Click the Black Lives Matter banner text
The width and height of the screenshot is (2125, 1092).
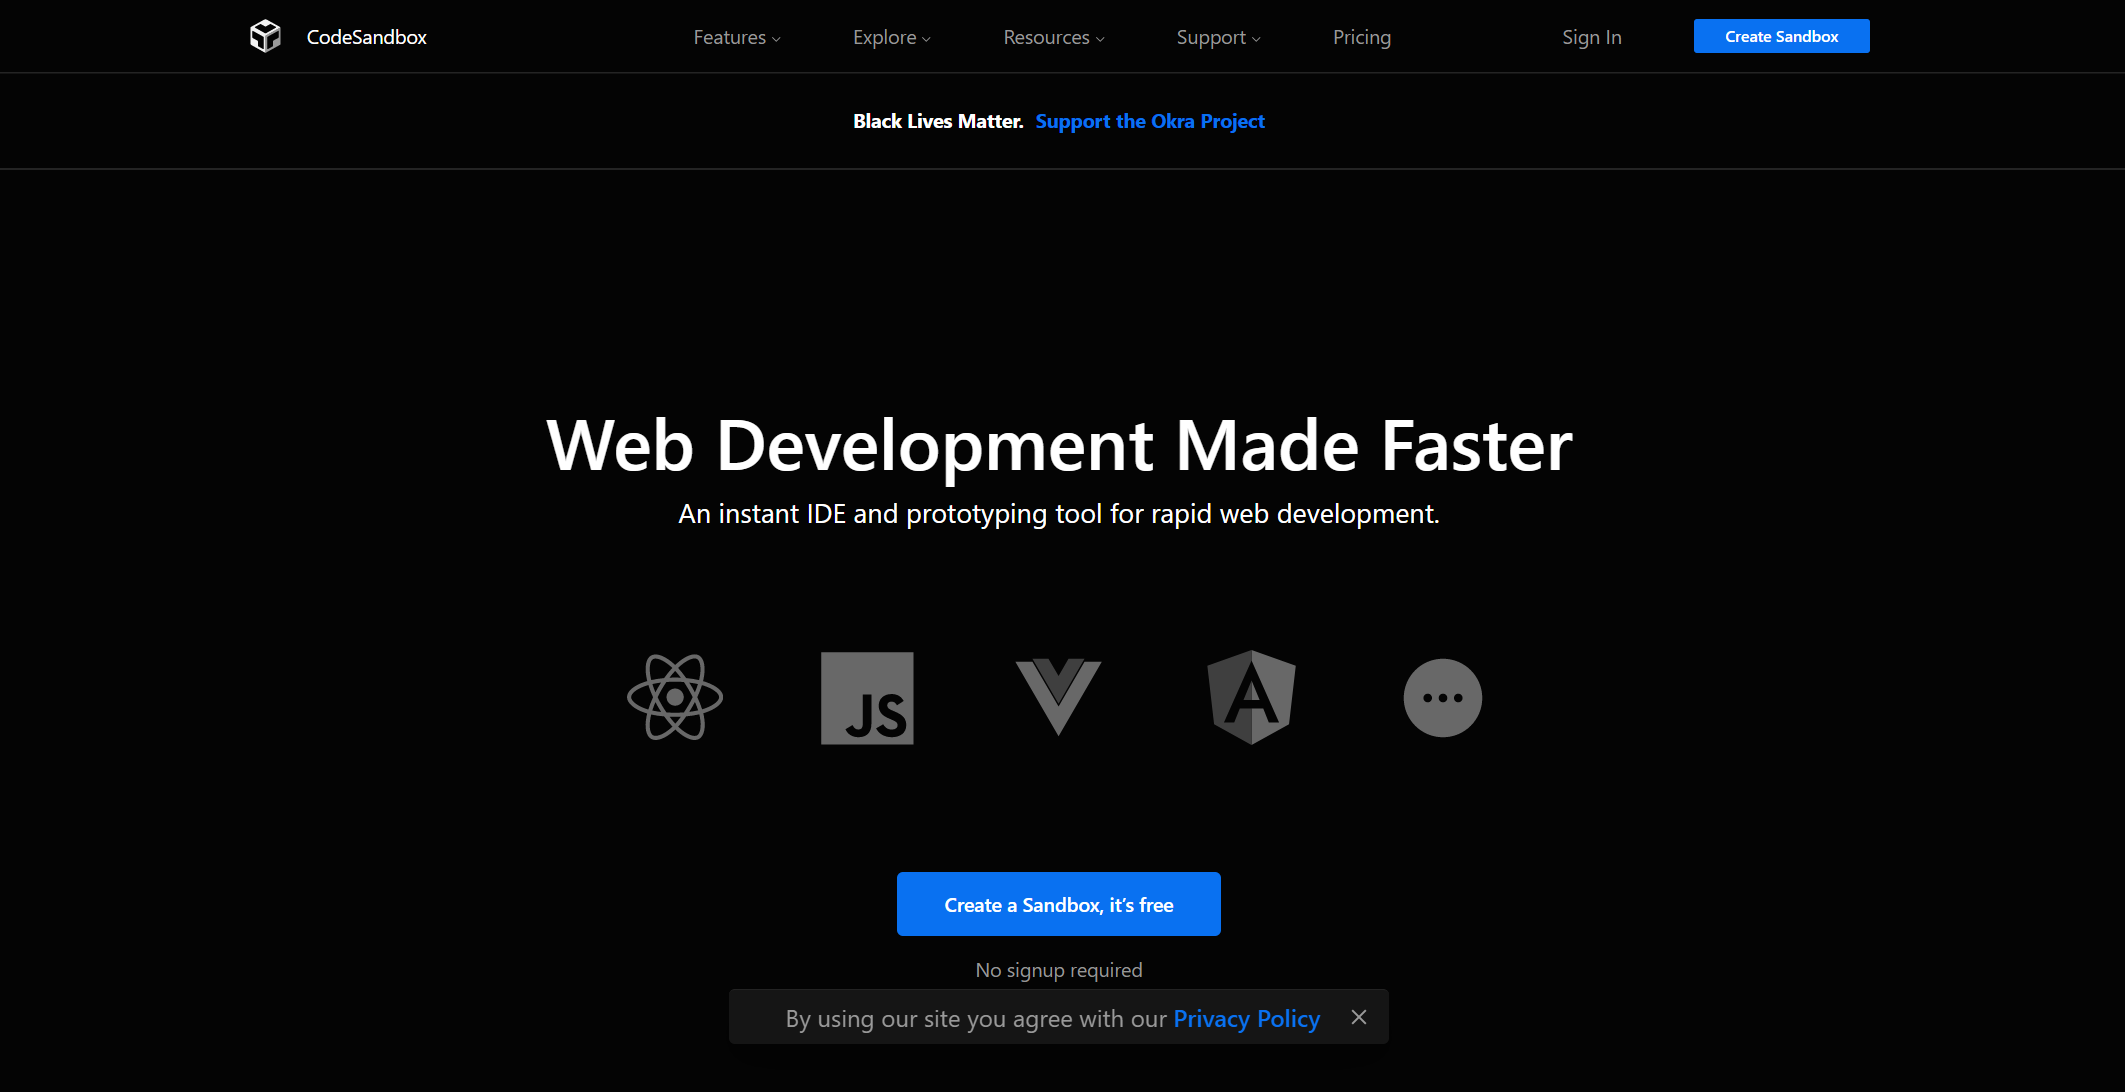(x=937, y=121)
